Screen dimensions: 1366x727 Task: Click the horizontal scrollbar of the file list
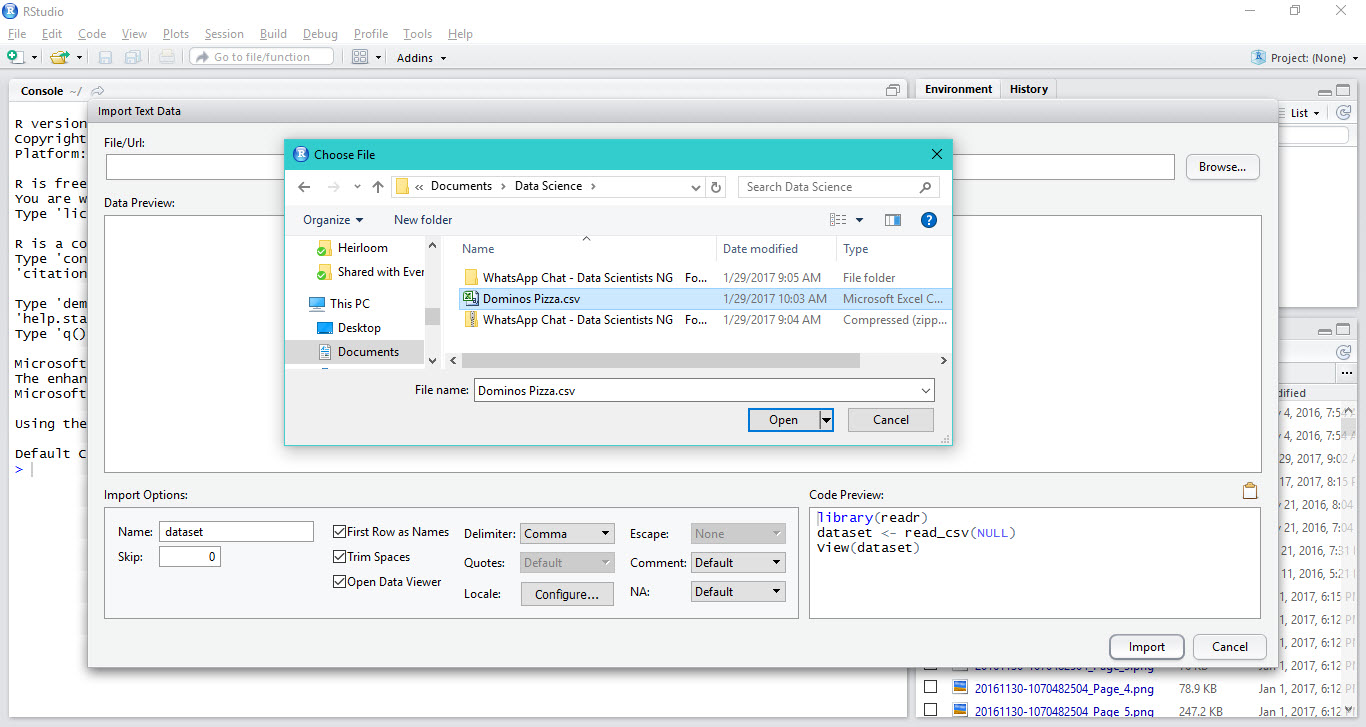pos(660,360)
